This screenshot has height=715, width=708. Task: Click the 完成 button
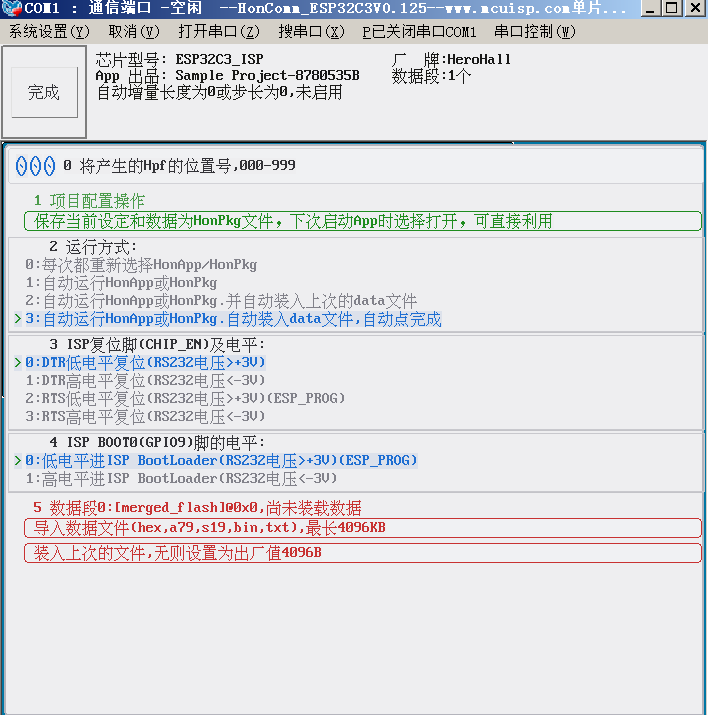pyautogui.click(x=44, y=92)
